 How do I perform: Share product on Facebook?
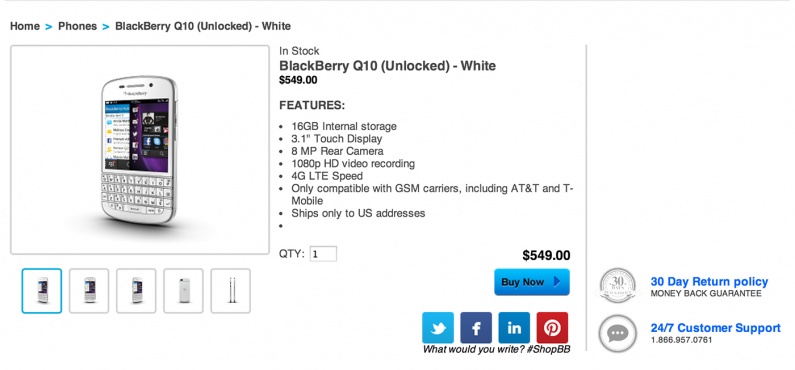coord(476,328)
